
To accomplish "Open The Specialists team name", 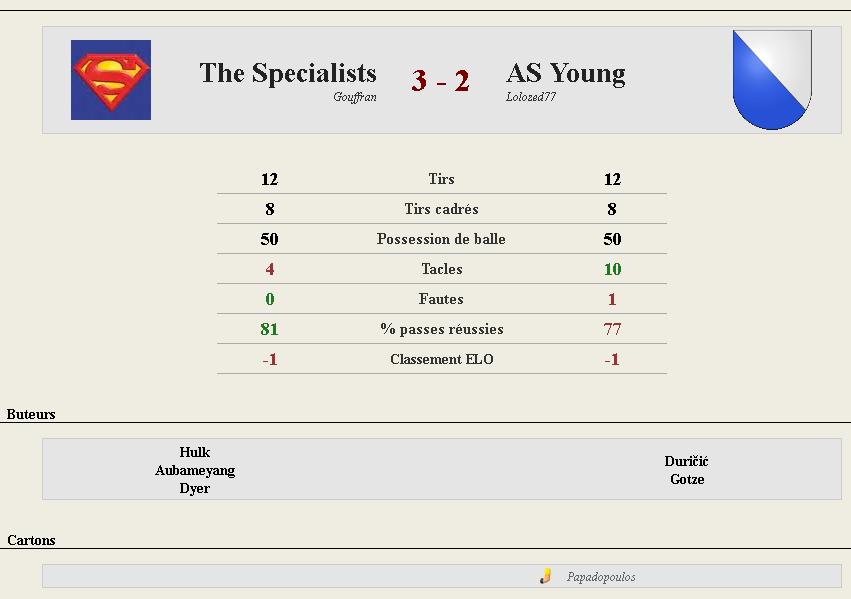I will [x=288, y=73].
